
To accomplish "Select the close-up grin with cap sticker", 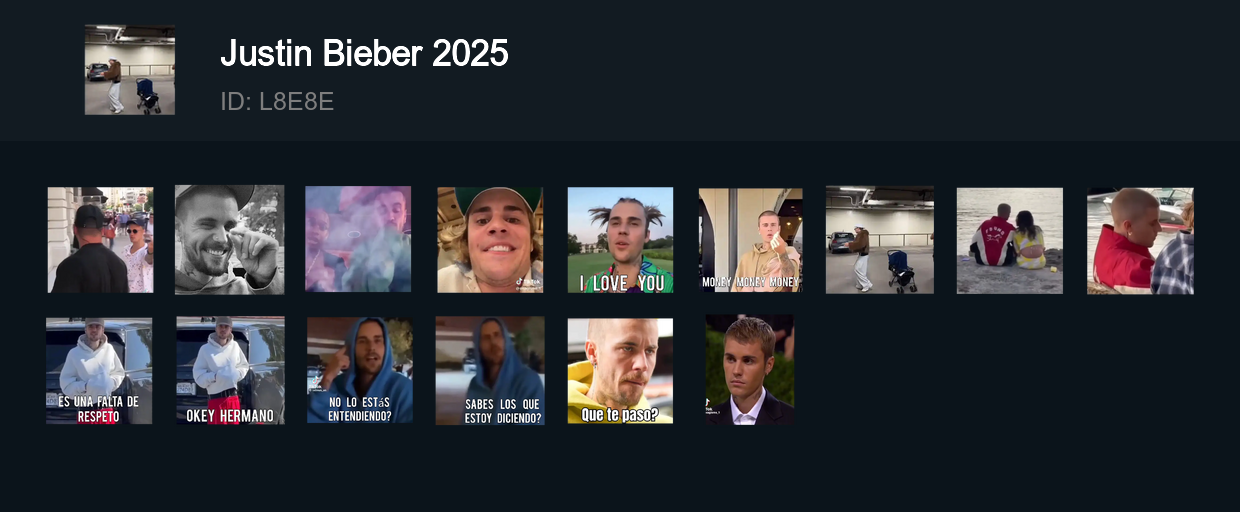I will click(x=490, y=240).
